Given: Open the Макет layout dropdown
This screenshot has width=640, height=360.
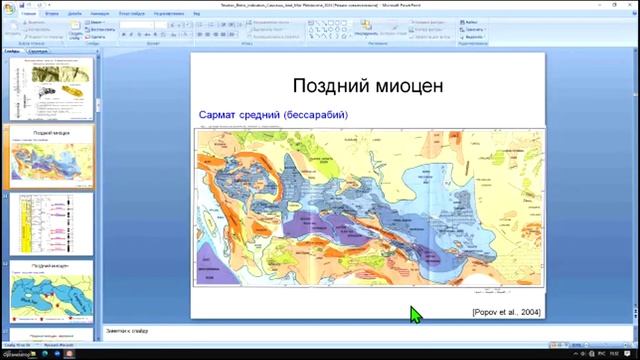Looking at the screenshot, I should [96, 22].
